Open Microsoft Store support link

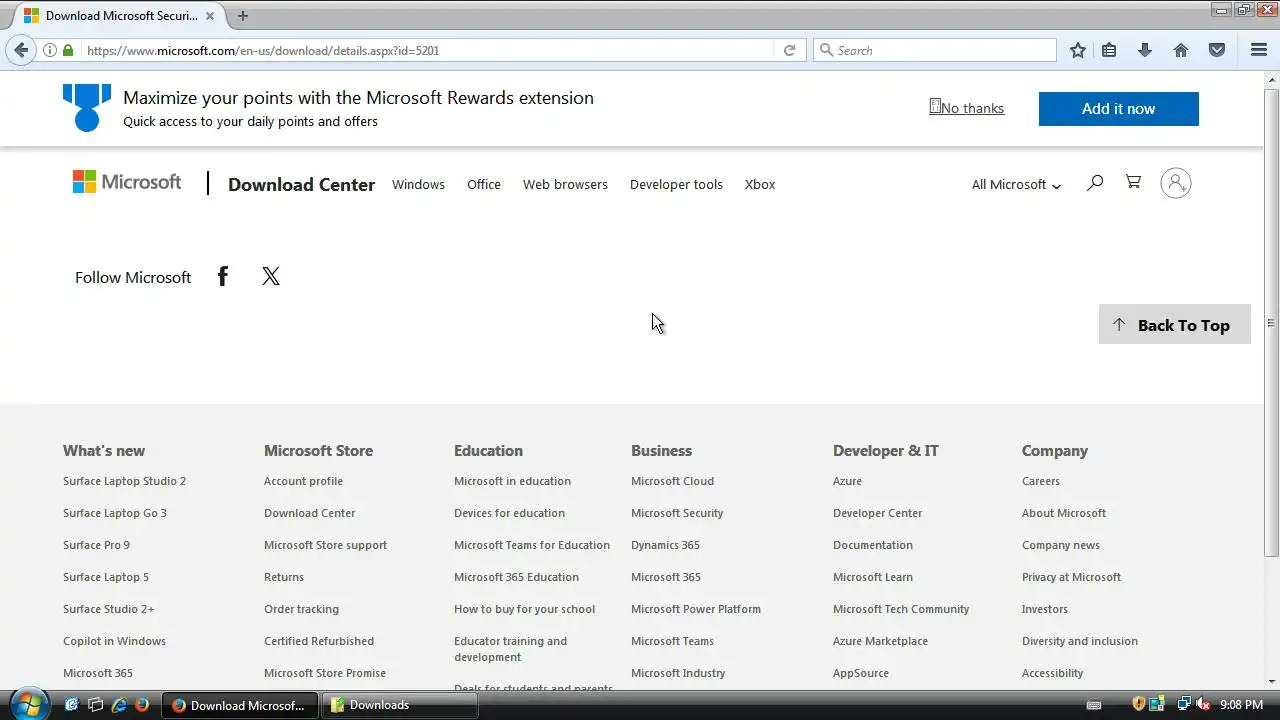(325, 545)
